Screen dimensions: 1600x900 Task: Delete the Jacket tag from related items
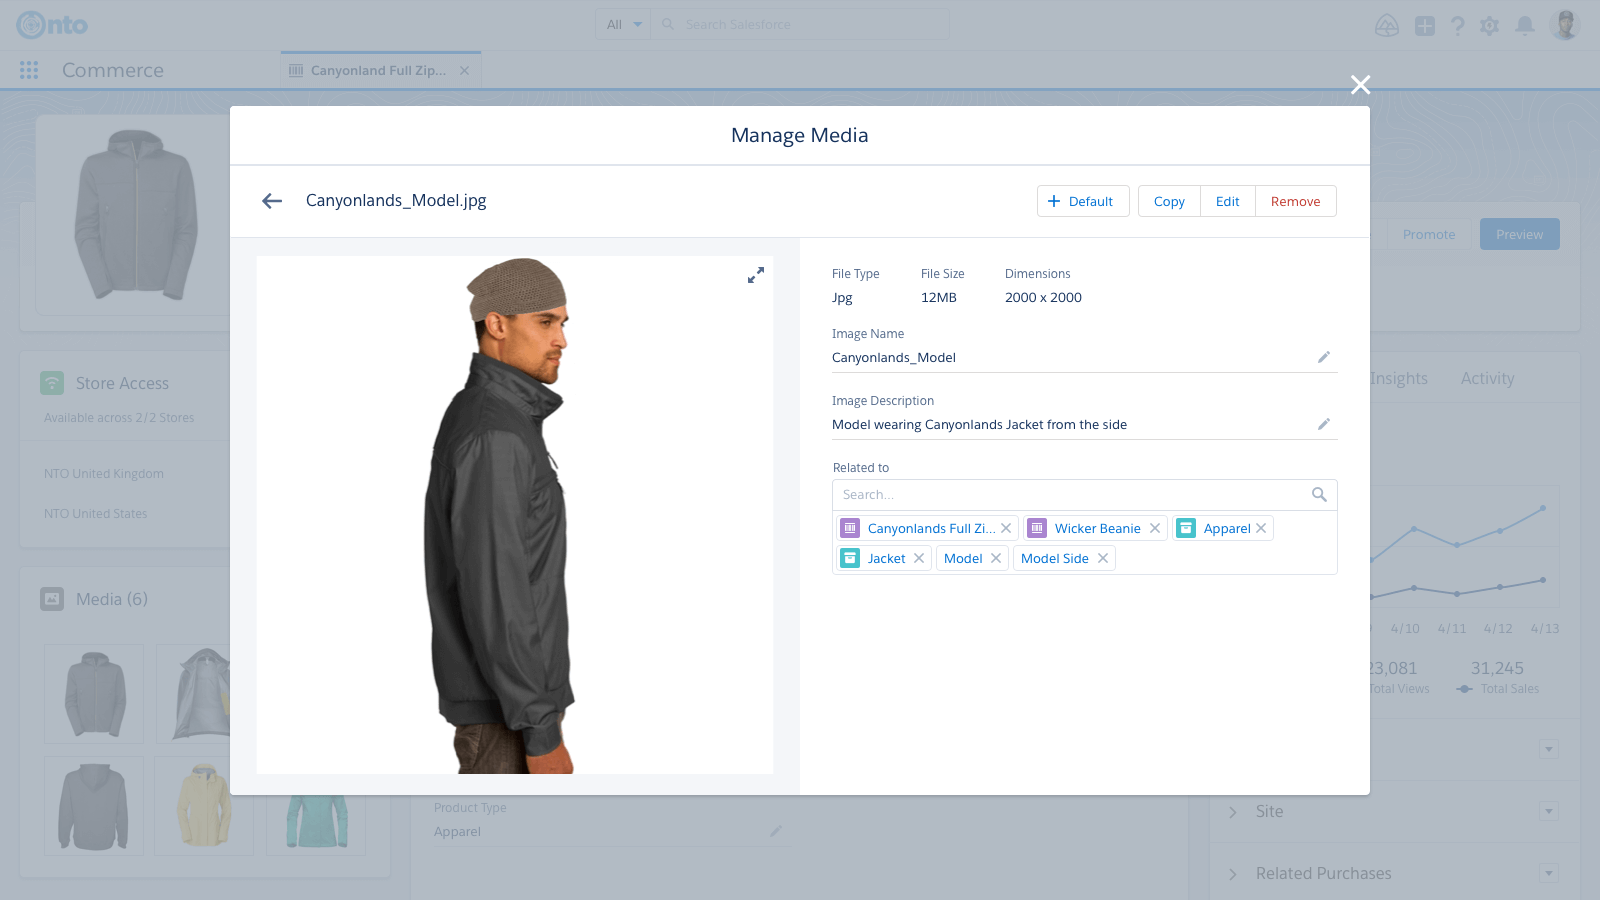[x=919, y=558]
